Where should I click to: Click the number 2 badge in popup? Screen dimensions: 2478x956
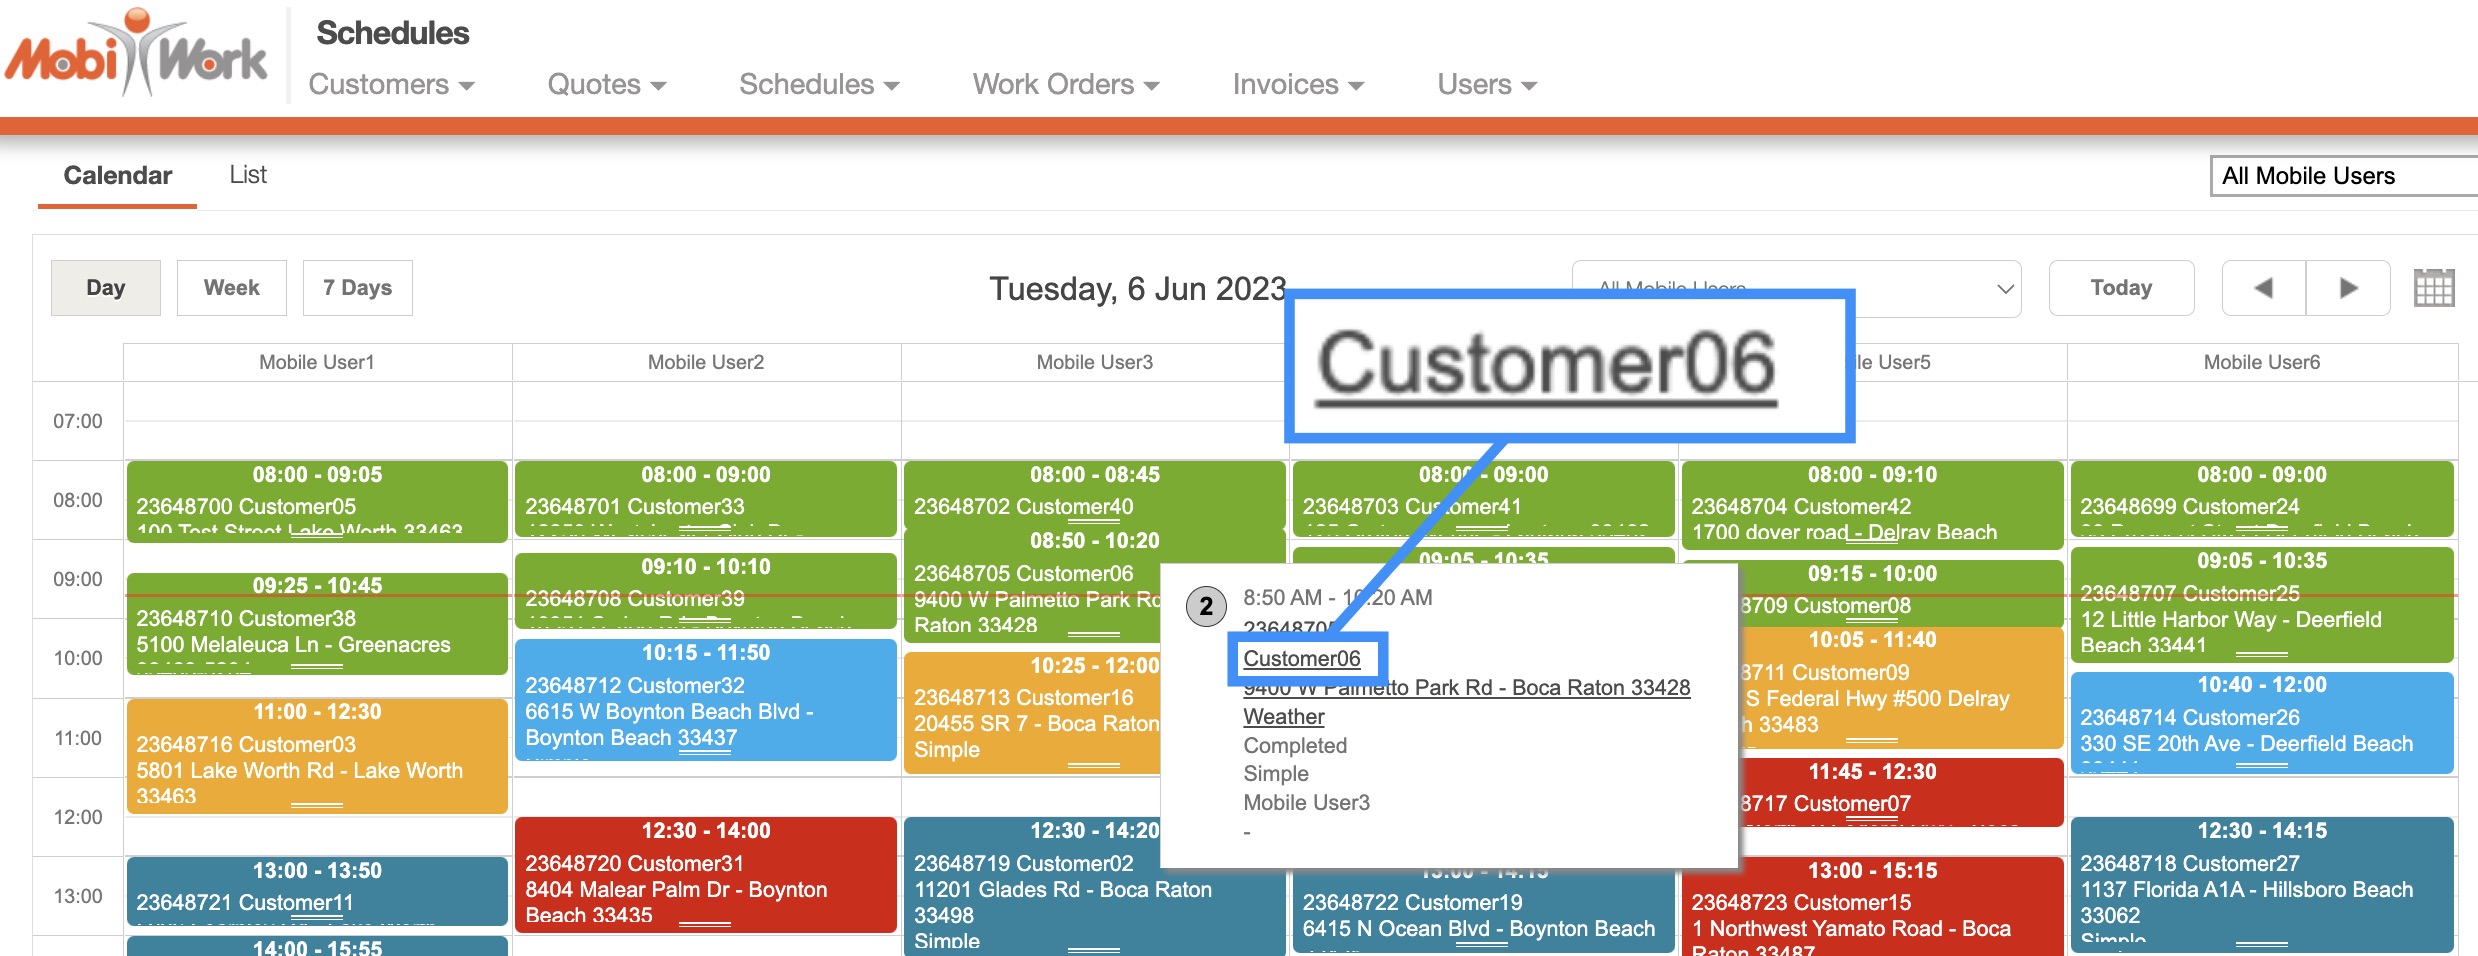pos(1205,606)
